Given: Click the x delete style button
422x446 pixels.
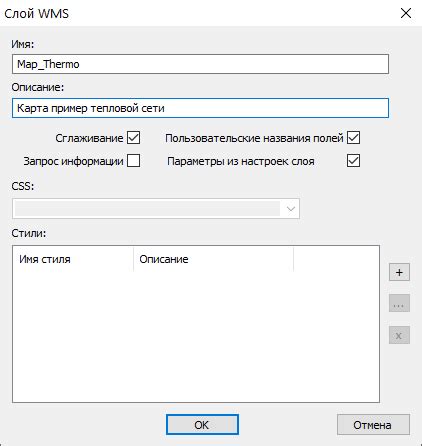Looking at the screenshot, I should 399,335.
